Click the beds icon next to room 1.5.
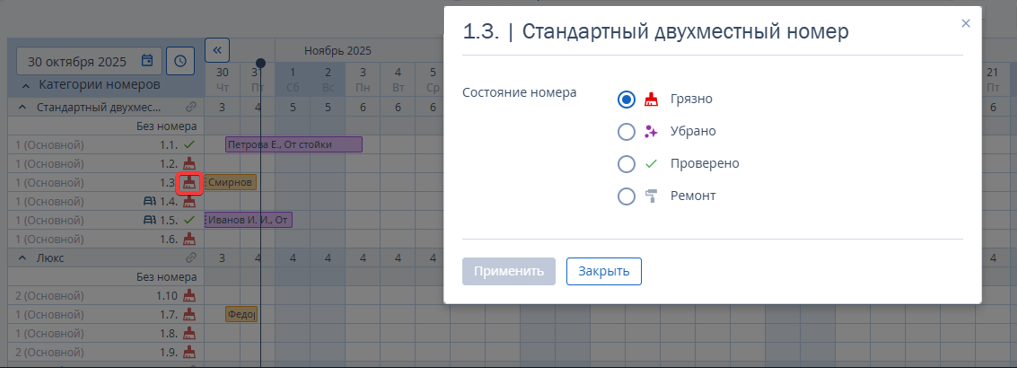Image resolution: width=1017 pixels, height=368 pixels. 150,221
